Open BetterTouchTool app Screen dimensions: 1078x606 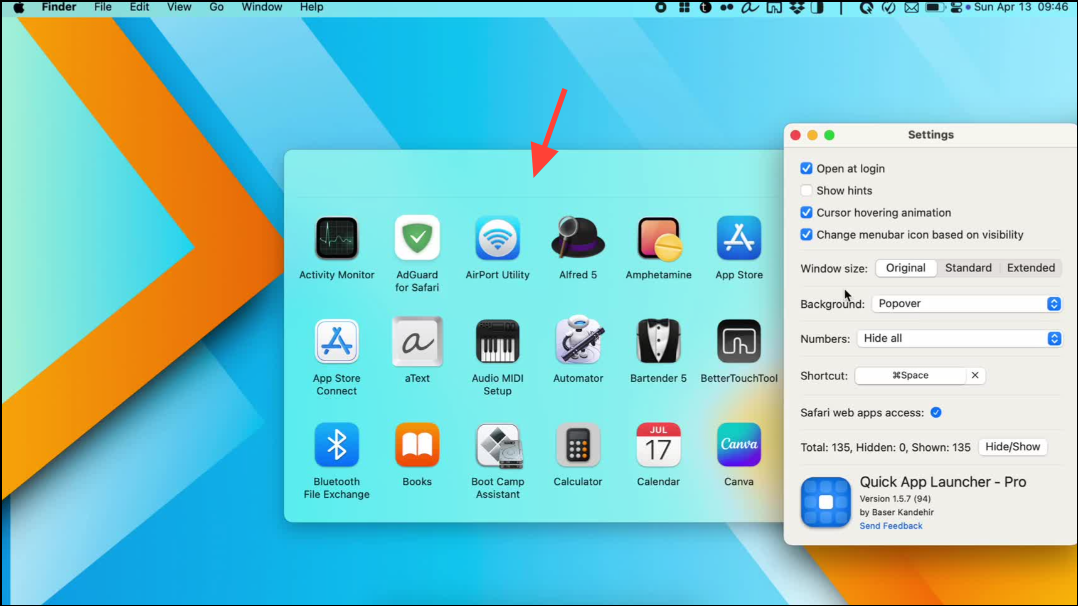[739, 341]
